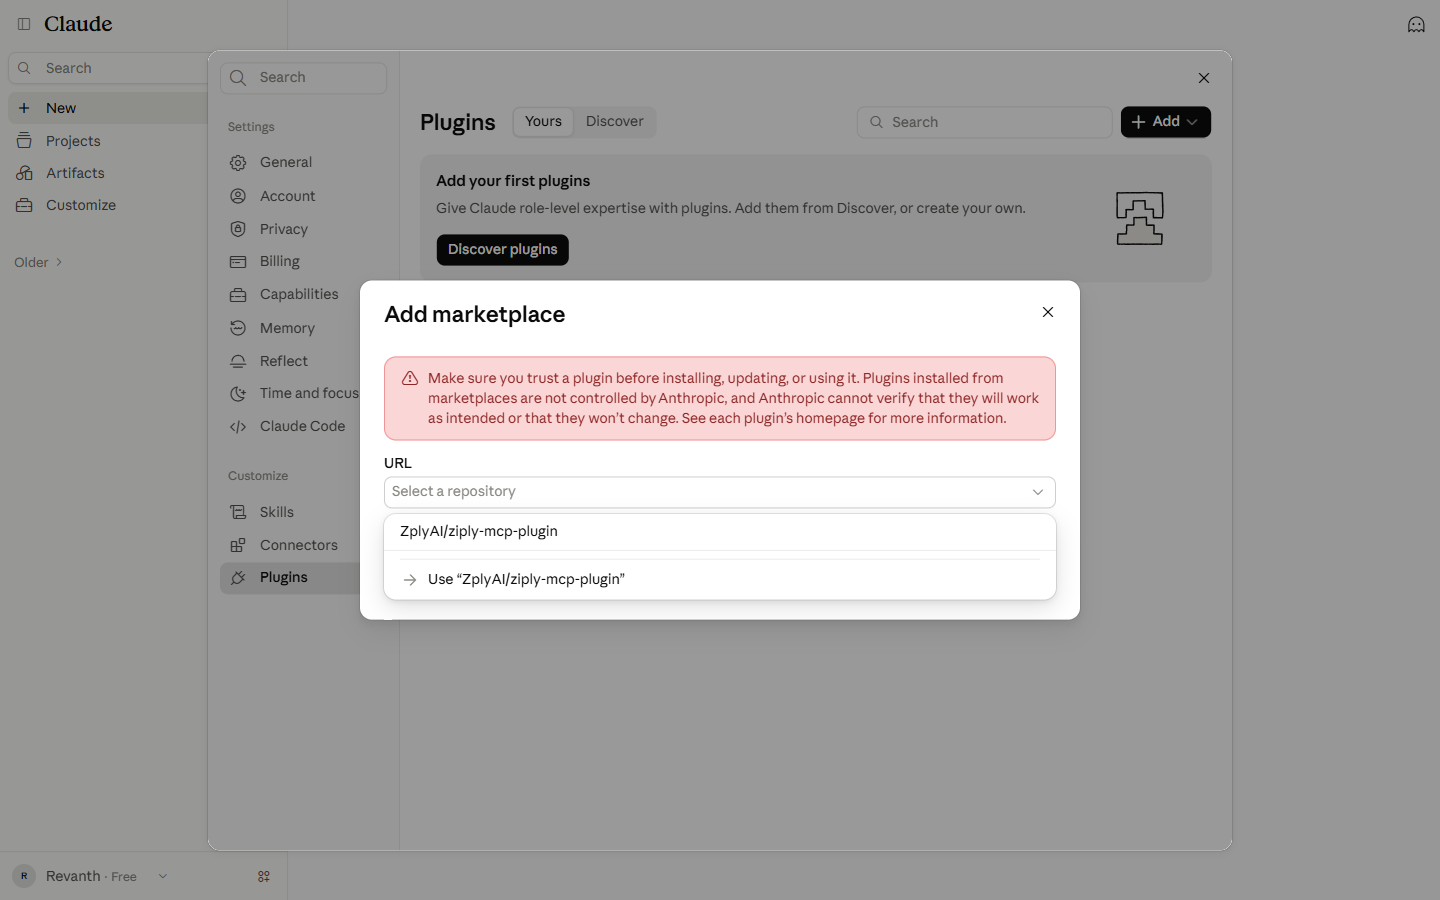The width and height of the screenshot is (1440, 900).
Task: Switch to the Yours tab
Action: coord(544,122)
